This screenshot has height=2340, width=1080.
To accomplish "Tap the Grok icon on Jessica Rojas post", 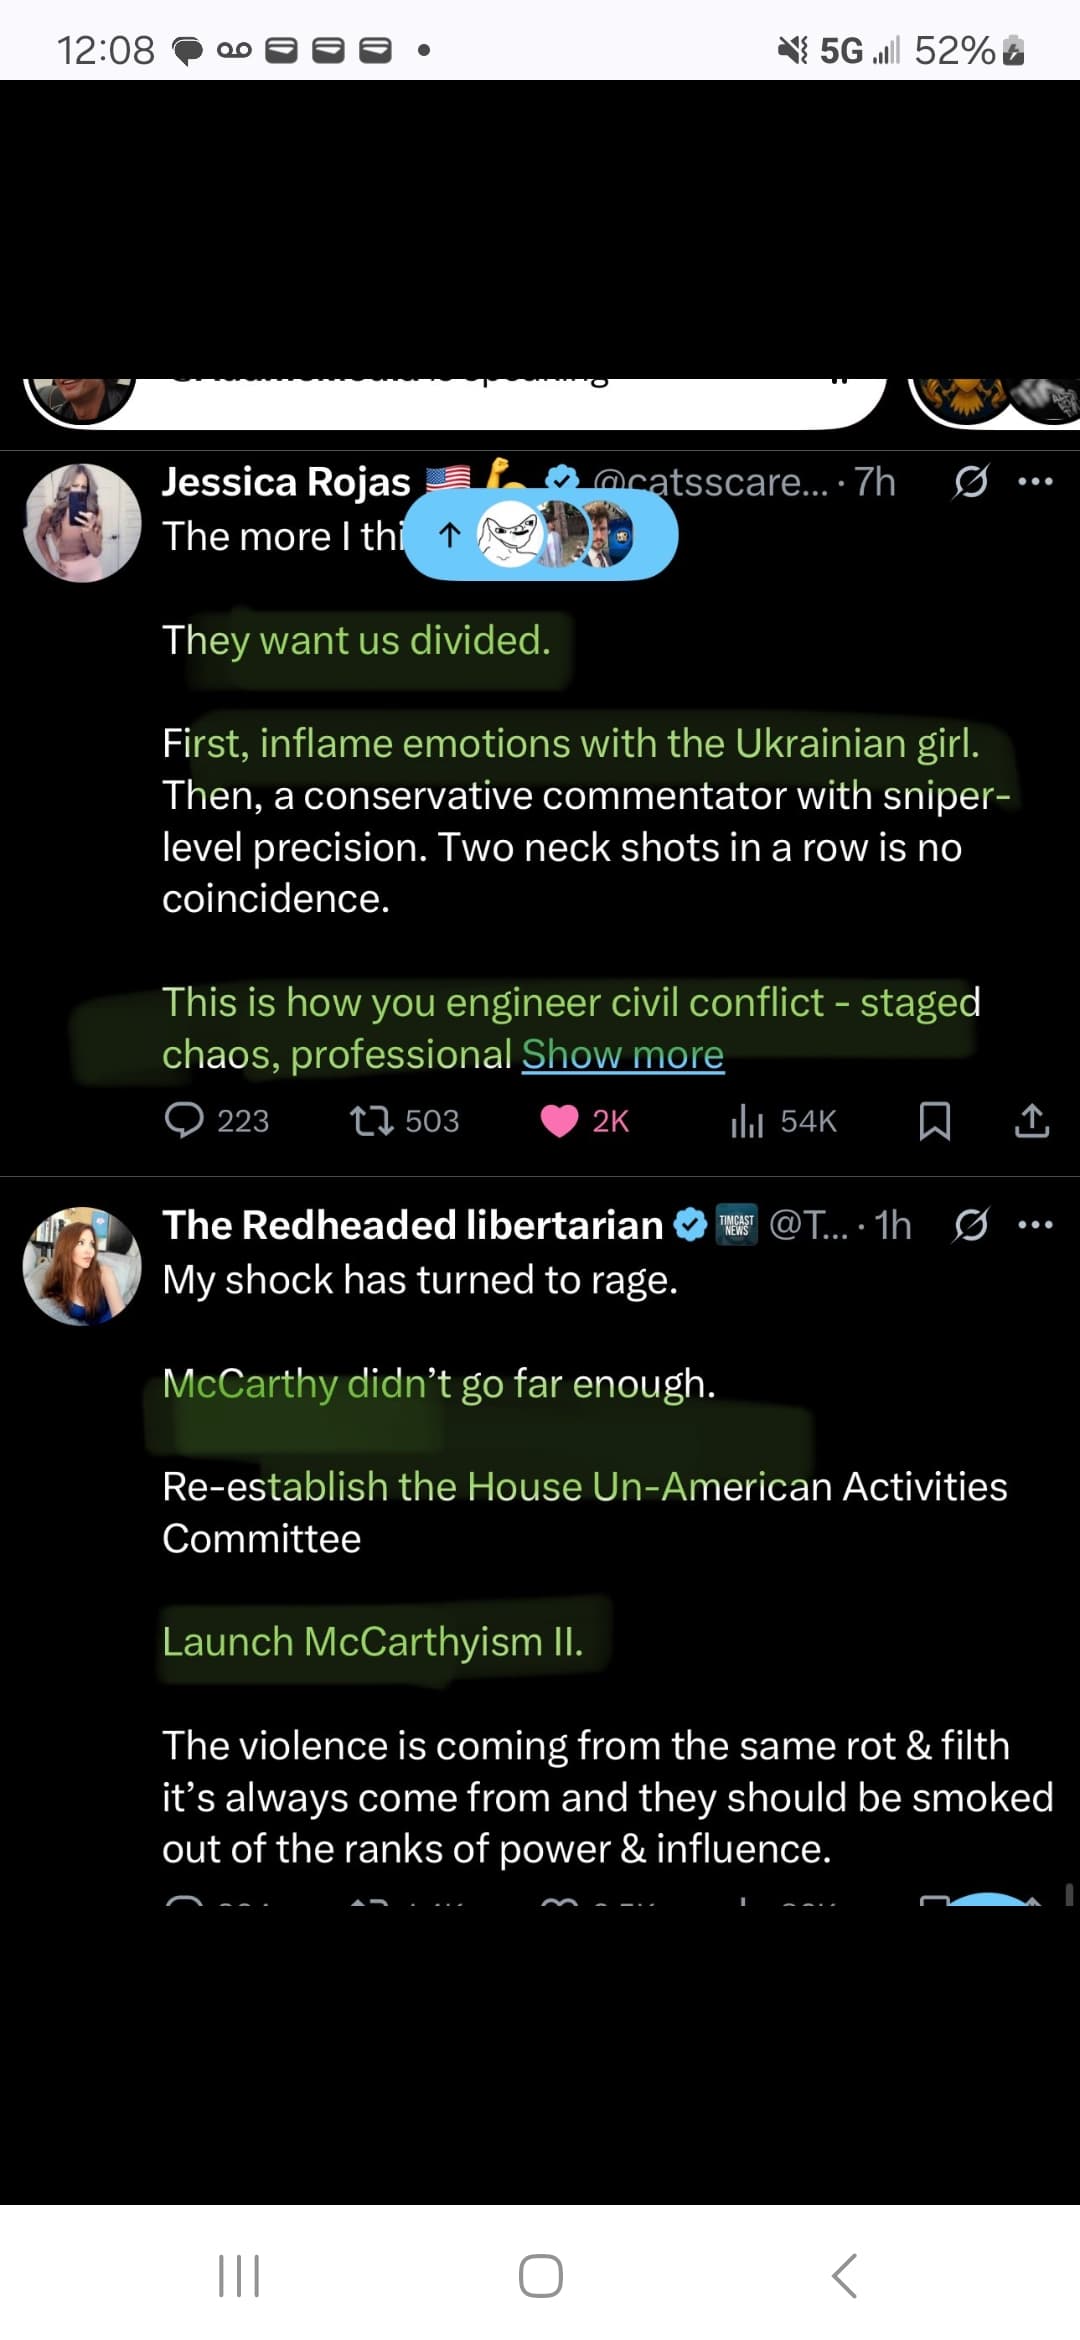I will [970, 482].
